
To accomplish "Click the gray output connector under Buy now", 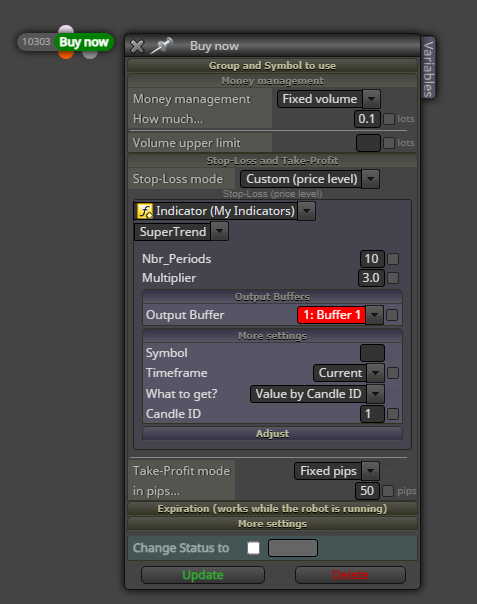I will pos(90,55).
